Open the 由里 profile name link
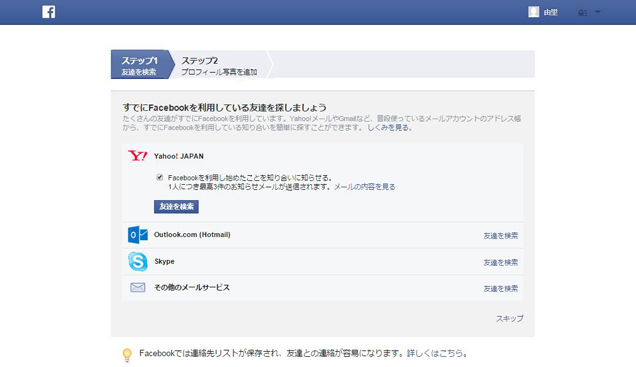The width and height of the screenshot is (636, 367). point(550,13)
